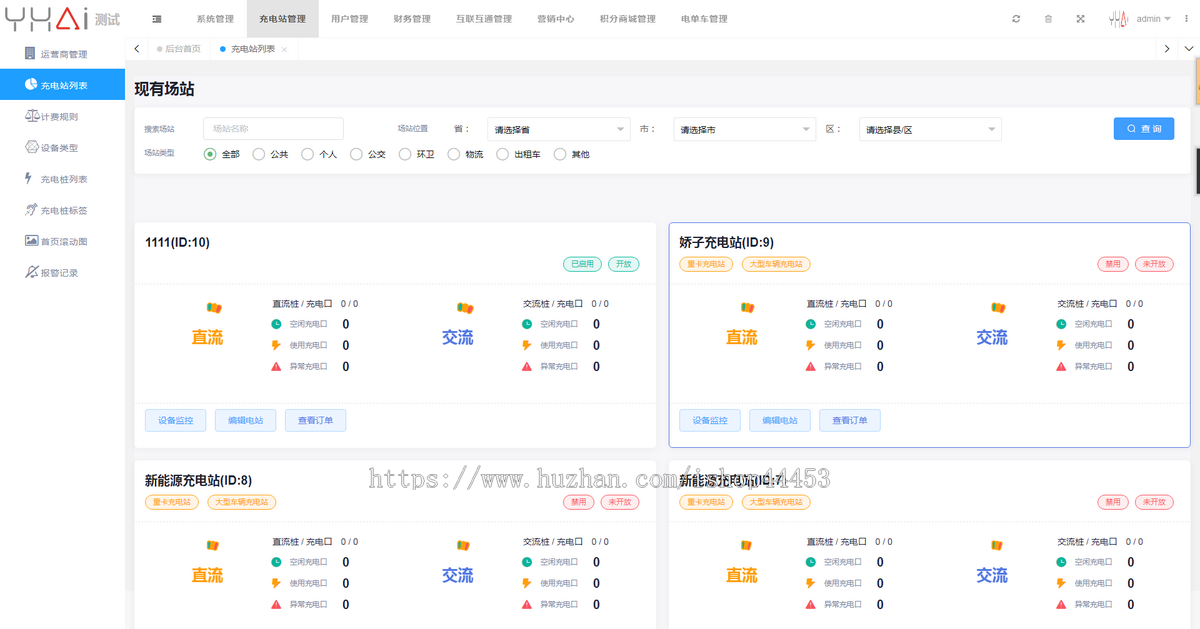This screenshot has width=1200, height=629.
Task: Open the 互联互通管理 top menu
Action: pos(484,19)
